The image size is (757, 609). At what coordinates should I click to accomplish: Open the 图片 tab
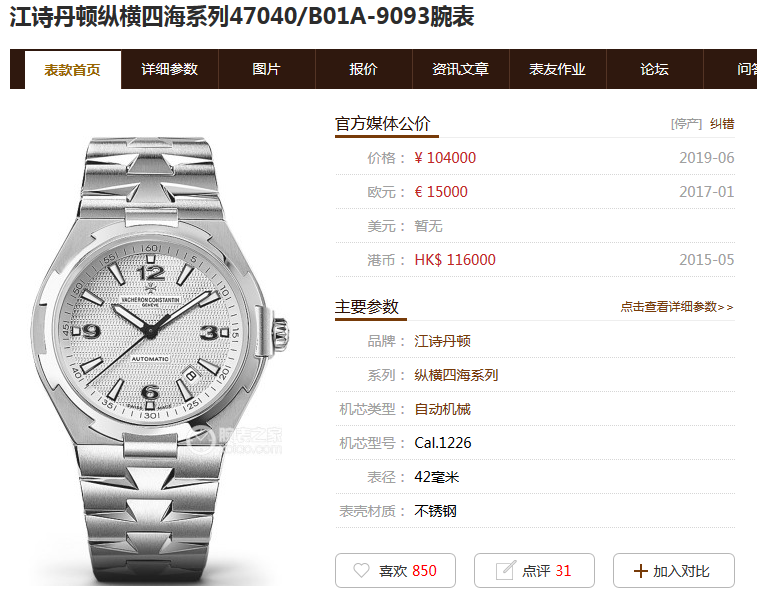266,69
